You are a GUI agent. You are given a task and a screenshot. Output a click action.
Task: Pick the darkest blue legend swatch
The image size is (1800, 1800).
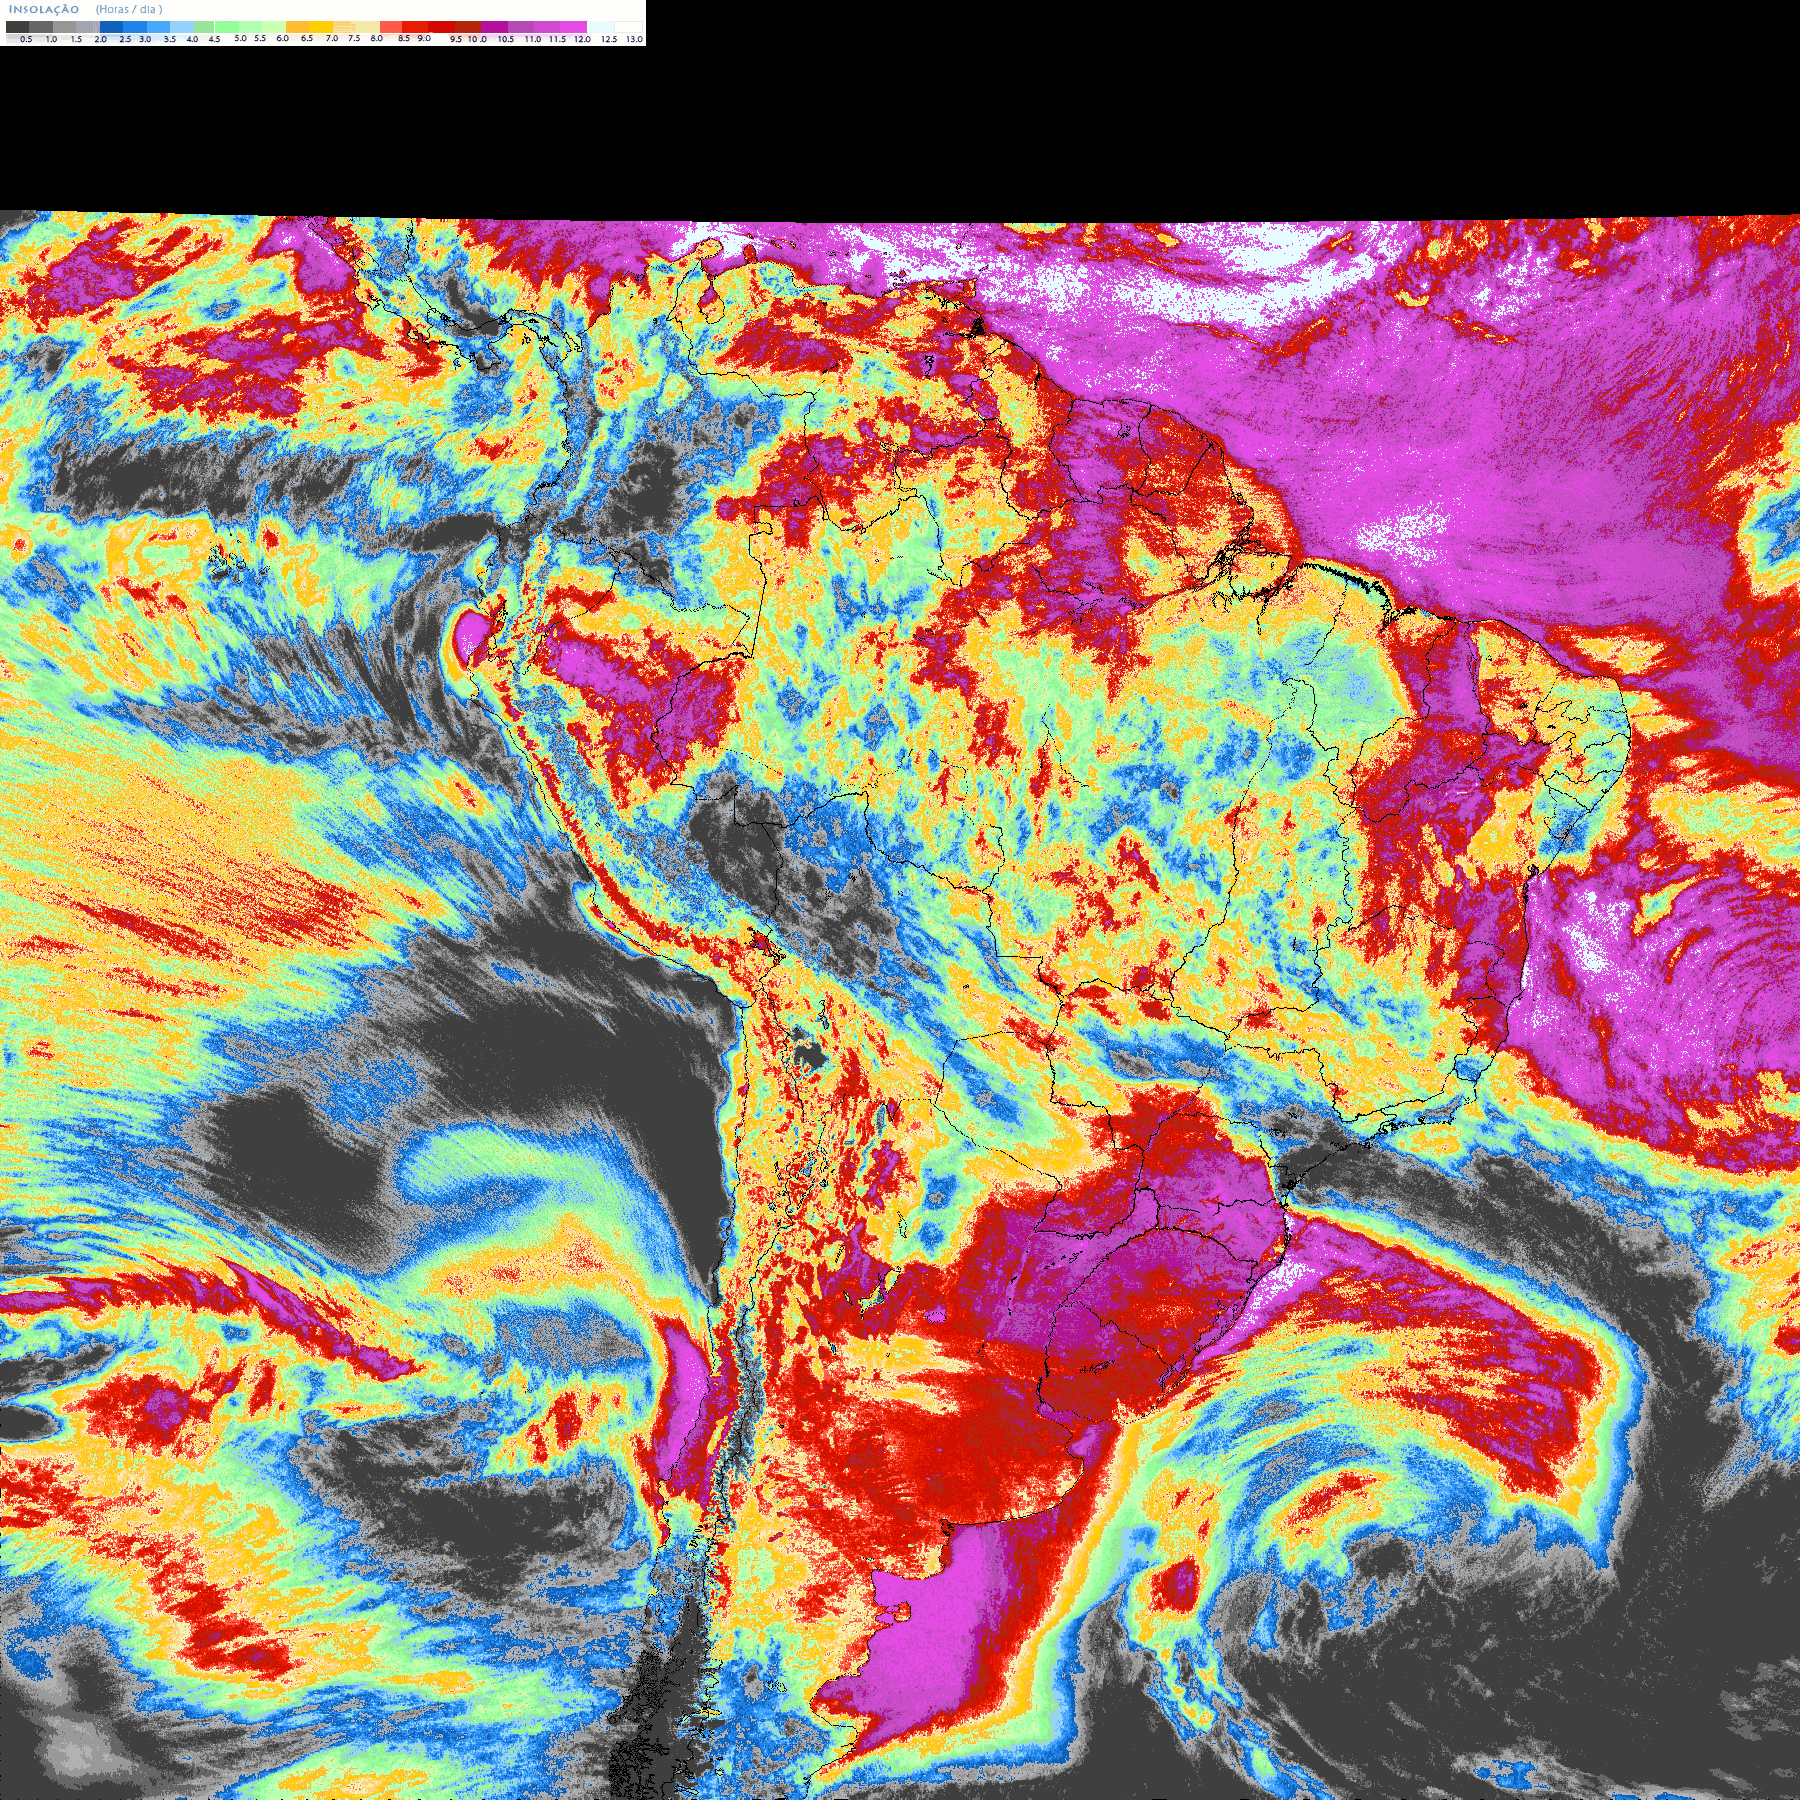click(111, 27)
